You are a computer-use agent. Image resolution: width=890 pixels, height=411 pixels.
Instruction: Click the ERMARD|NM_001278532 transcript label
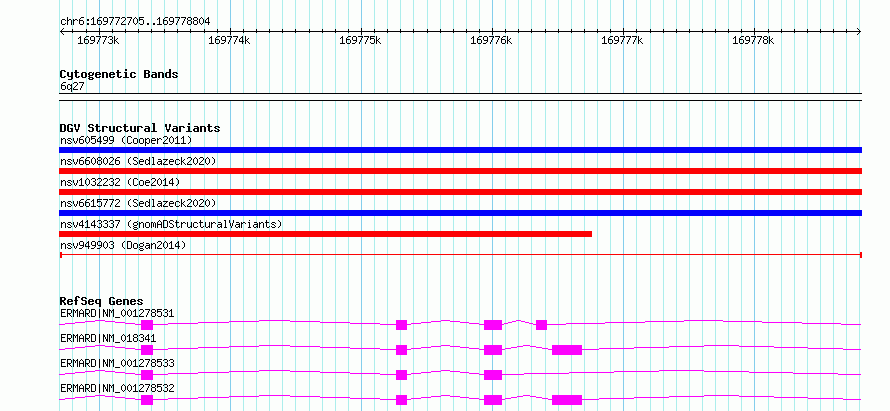click(117, 388)
